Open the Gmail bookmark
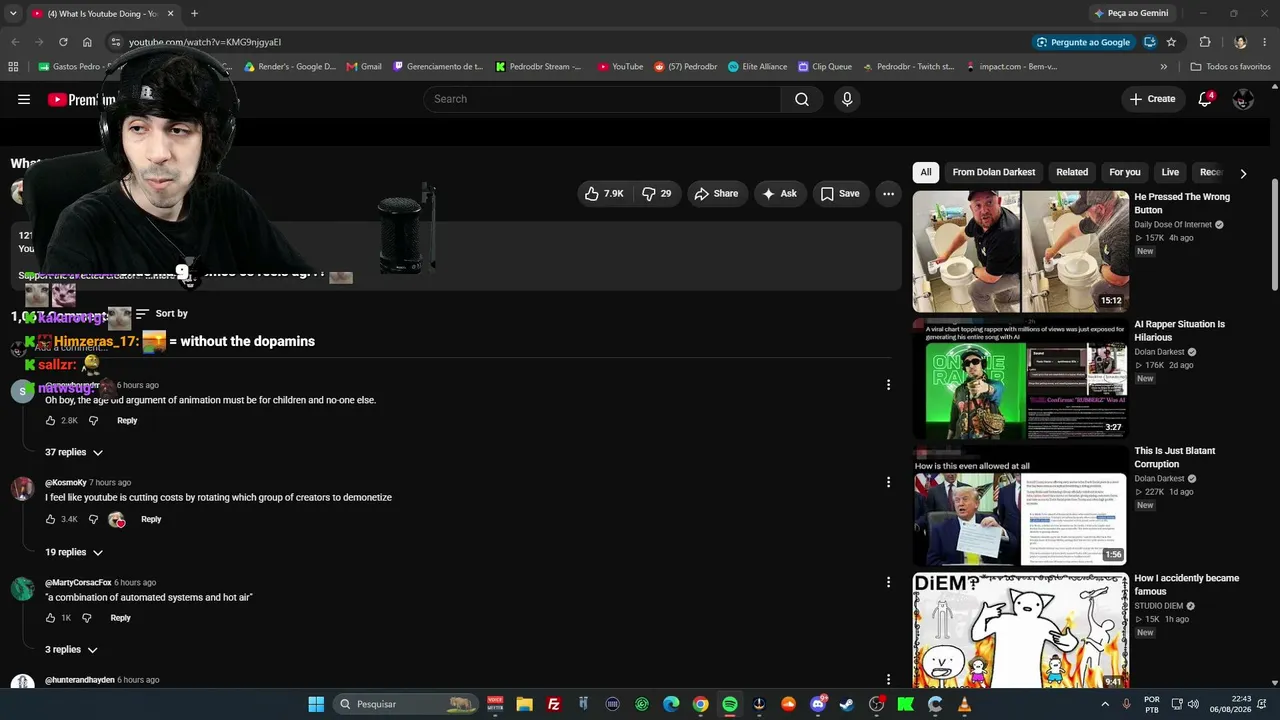 tap(364, 67)
